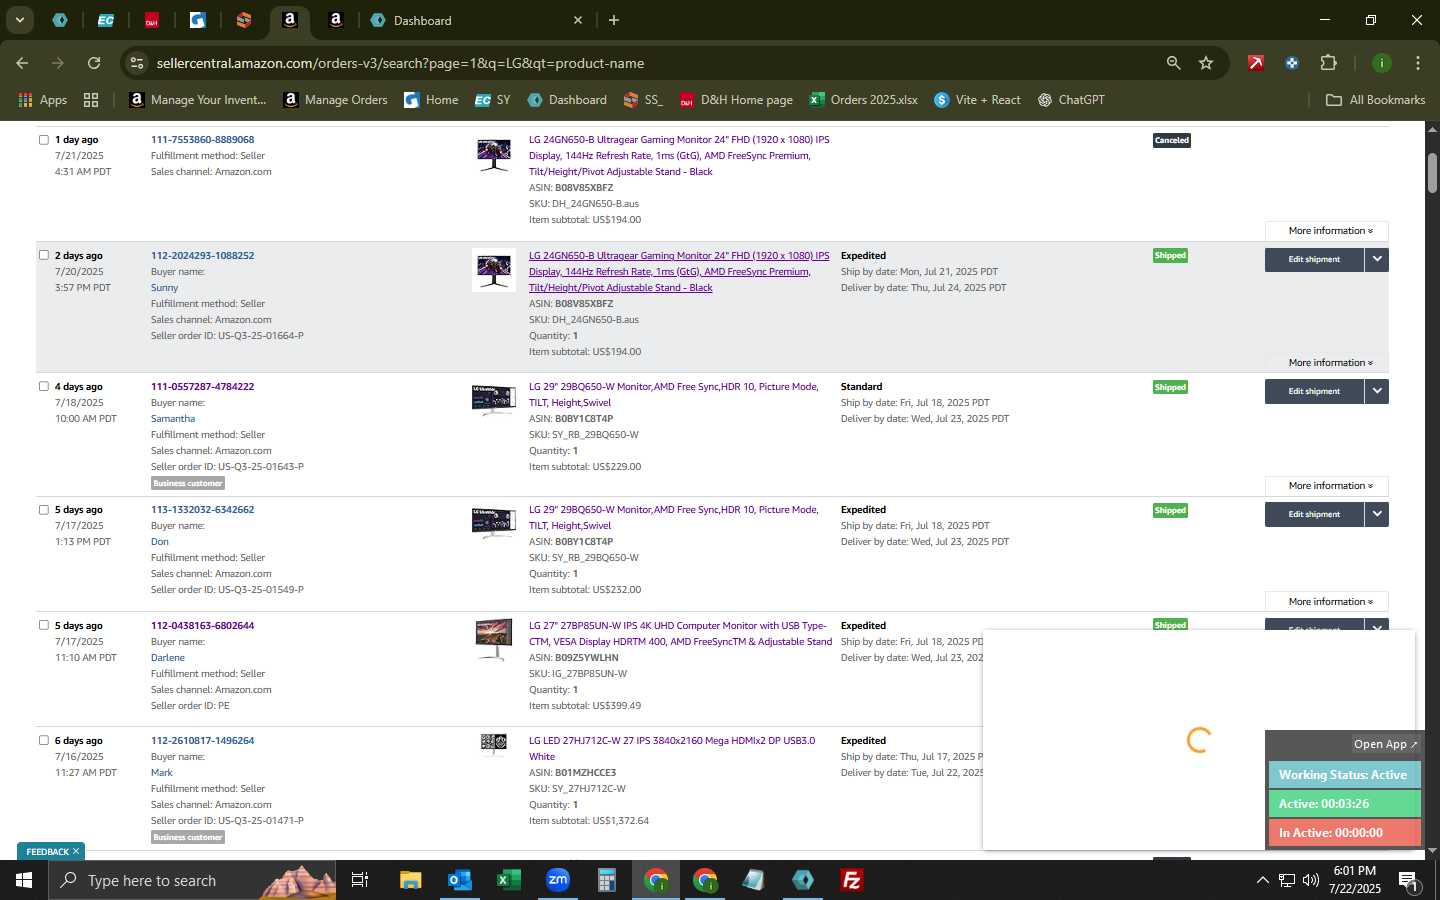
Task: Show hidden system tray icons
Action: click(x=1262, y=880)
